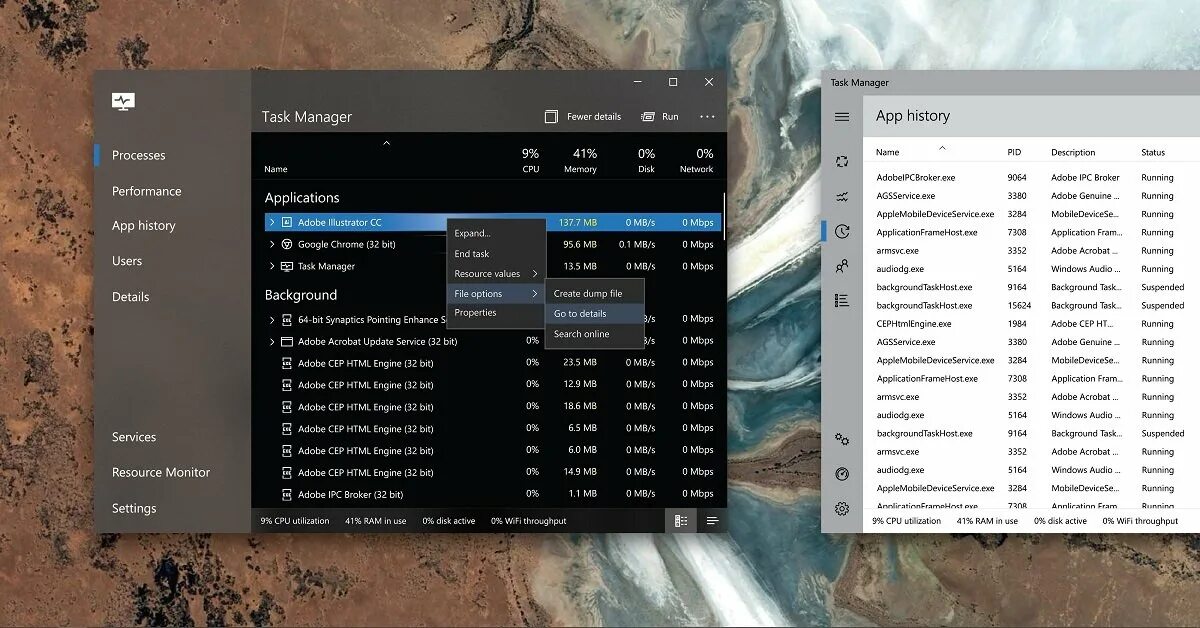Click the Google Chrome process icon
Viewport: 1200px width, 628px height.
coord(287,244)
